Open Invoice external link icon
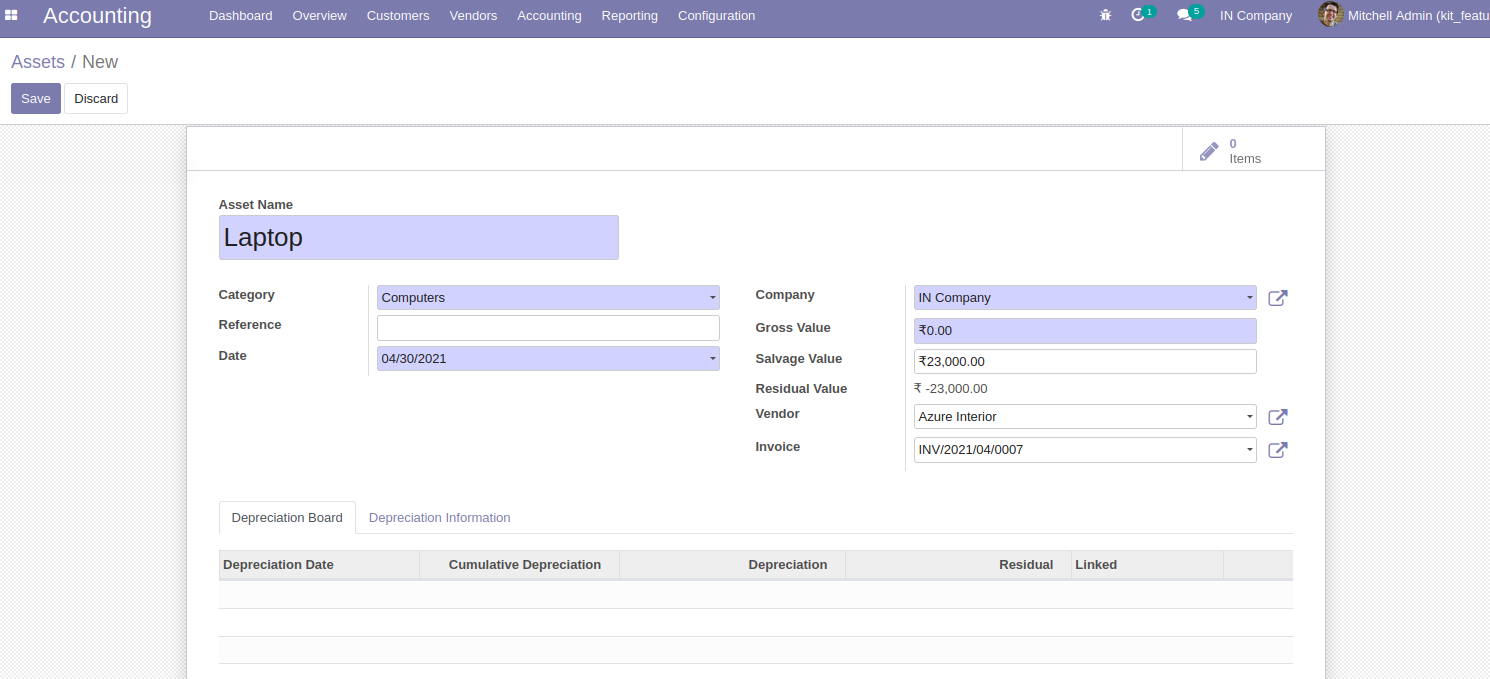Screen dimensions: 1490x679 1277,450
